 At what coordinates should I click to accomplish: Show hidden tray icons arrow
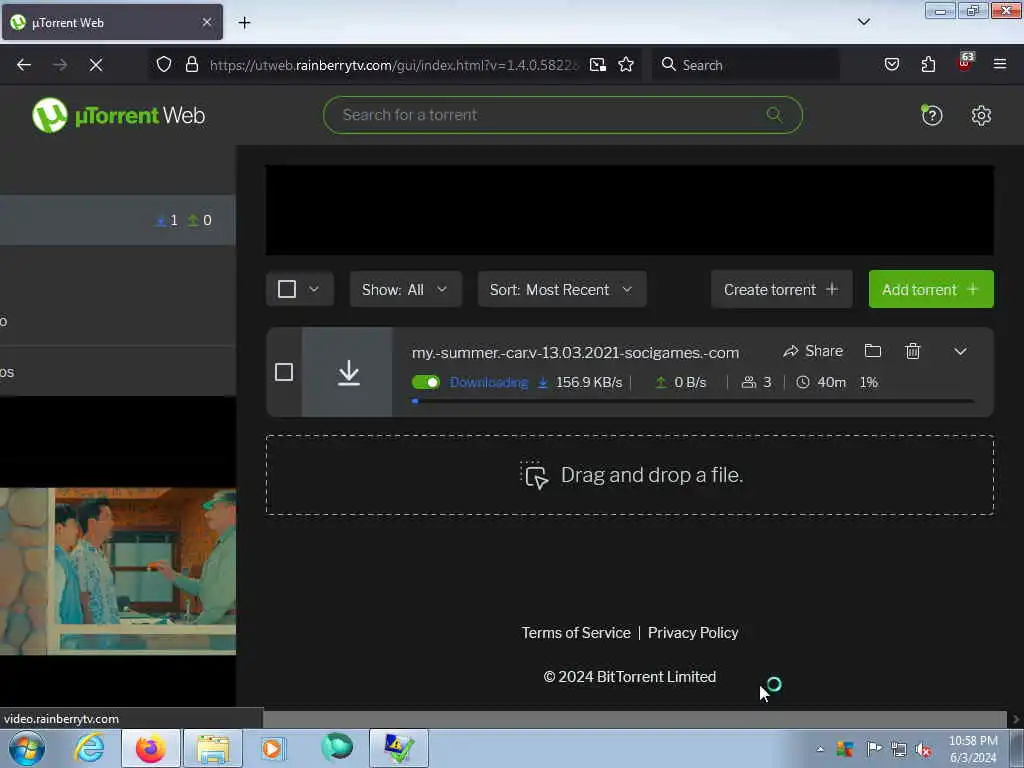coord(820,749)
